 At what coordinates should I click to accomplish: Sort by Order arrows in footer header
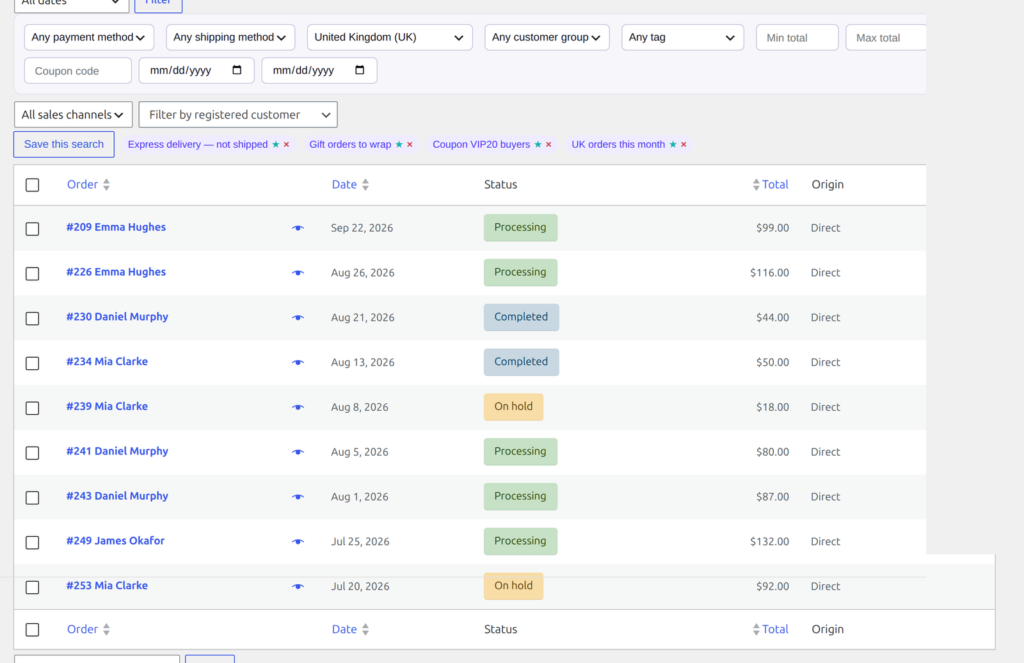pos(106,630)
